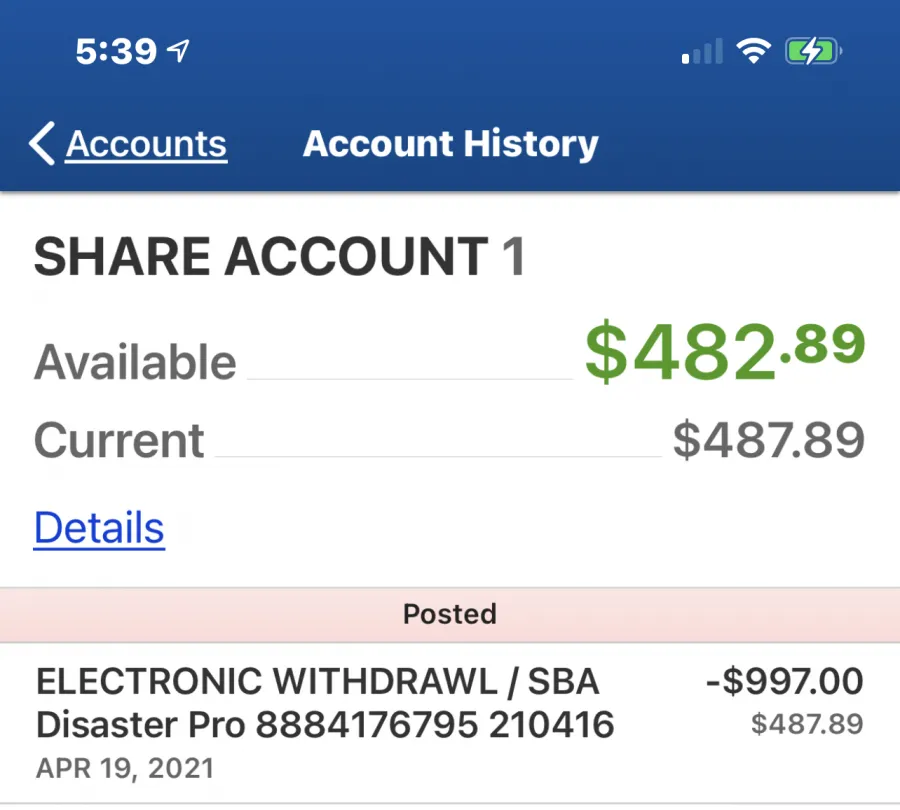
Task: Tap the -$997.00 transaction amount
Action: pos(784,681)
